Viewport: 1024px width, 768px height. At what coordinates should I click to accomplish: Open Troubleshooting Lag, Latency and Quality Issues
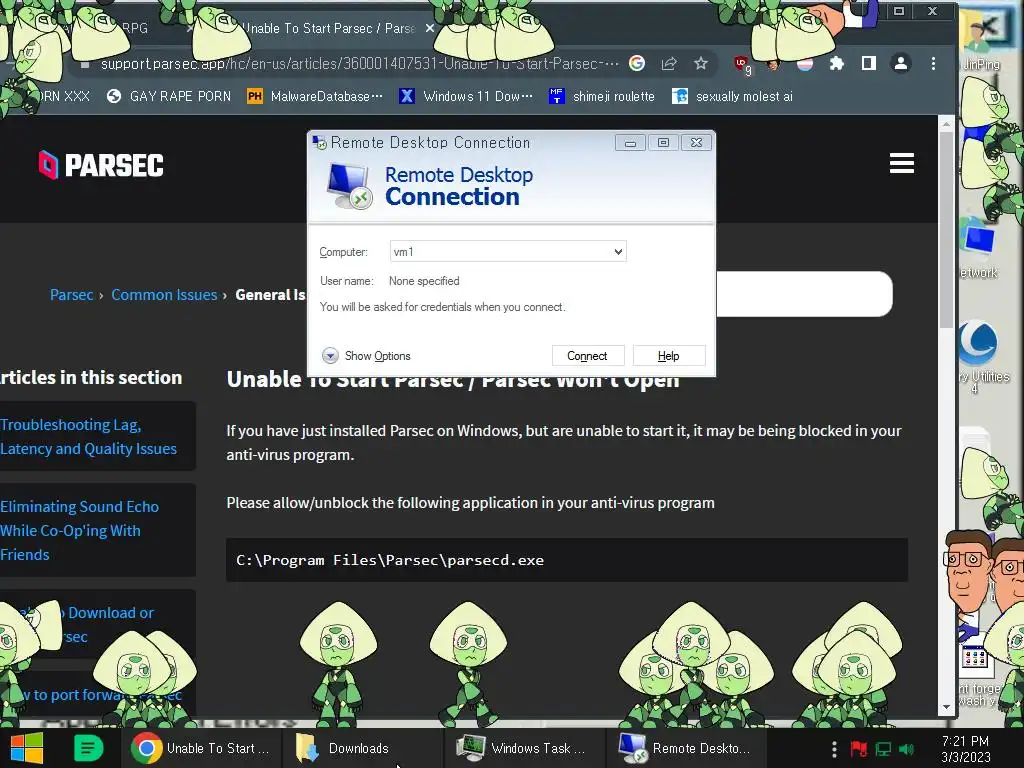coord(88,436)
